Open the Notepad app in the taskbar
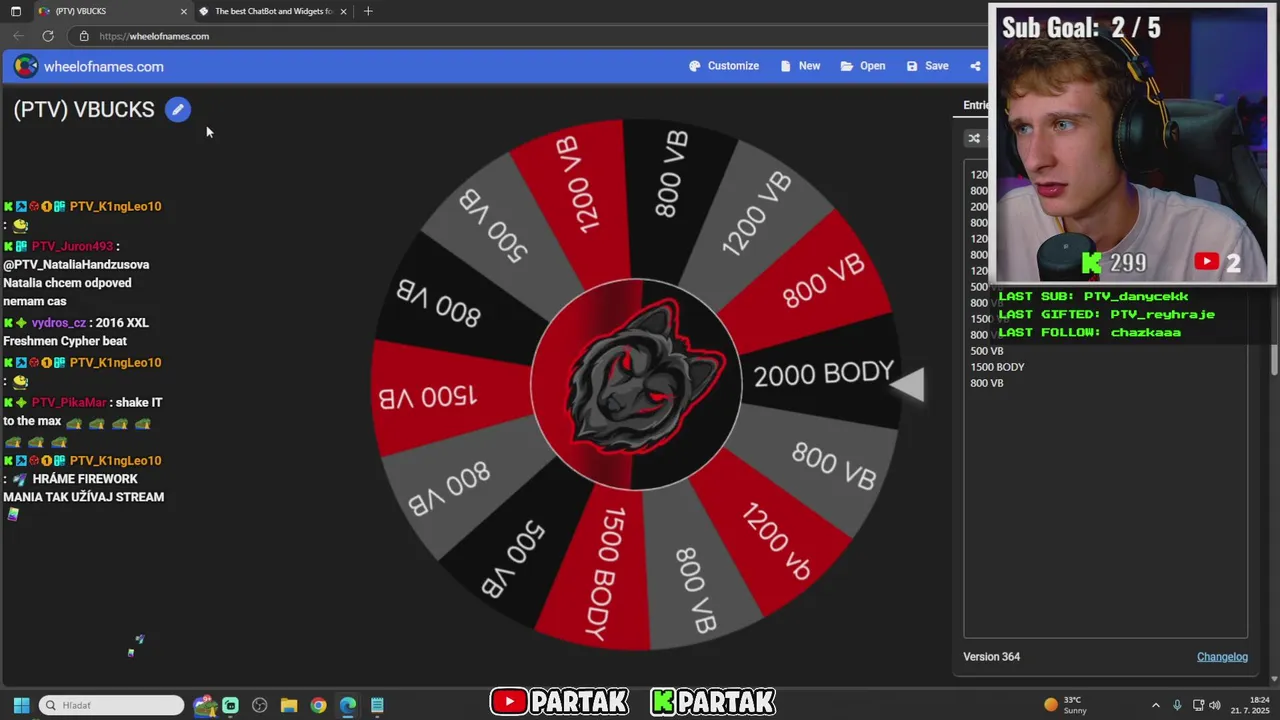The image size is (1280, 720). tap(377, 705)
